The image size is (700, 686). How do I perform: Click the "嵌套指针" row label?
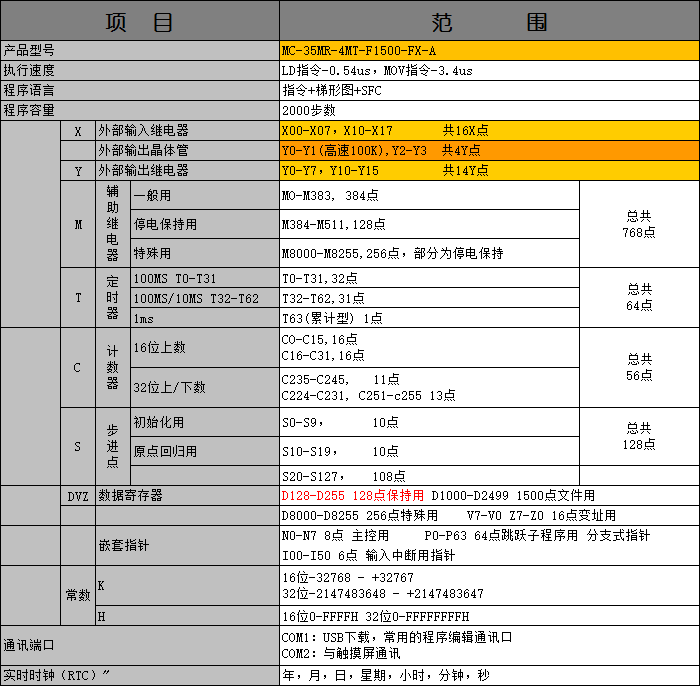125,546
